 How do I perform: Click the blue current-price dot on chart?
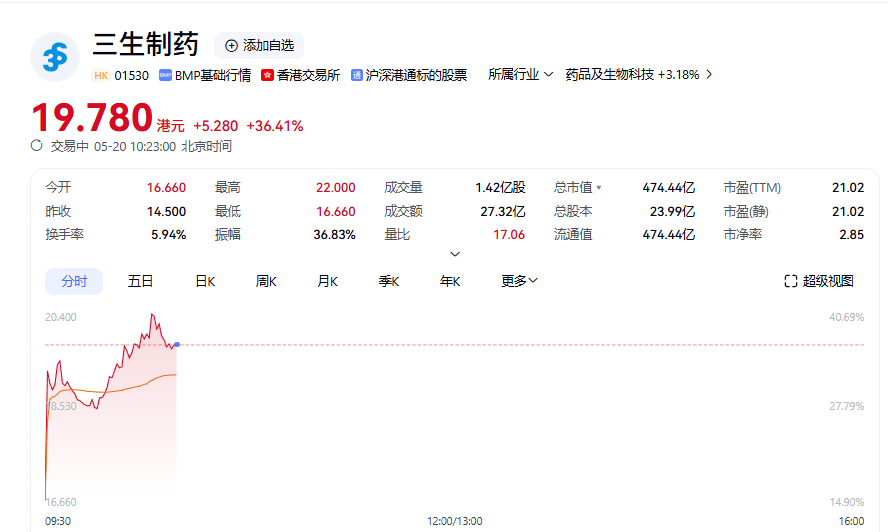[x=177, y=344]
